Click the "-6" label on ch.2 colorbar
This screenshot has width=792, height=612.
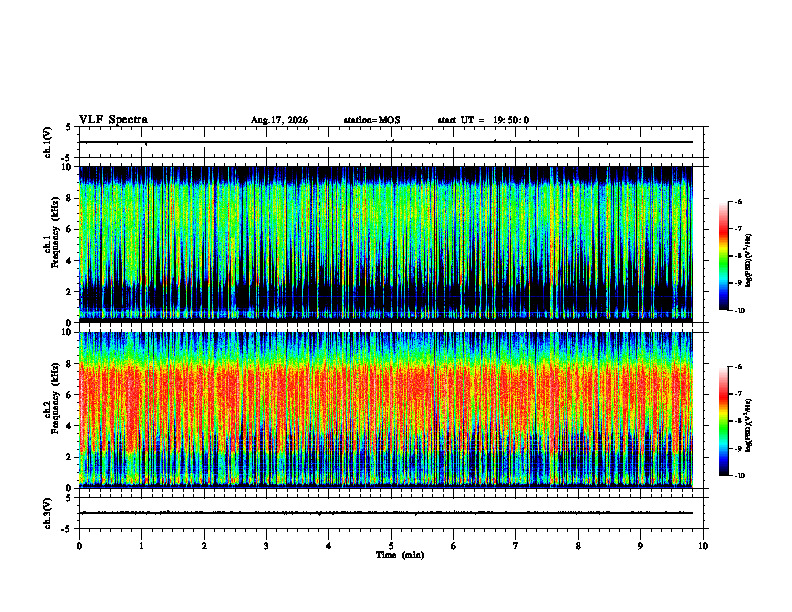coord(738,367)
